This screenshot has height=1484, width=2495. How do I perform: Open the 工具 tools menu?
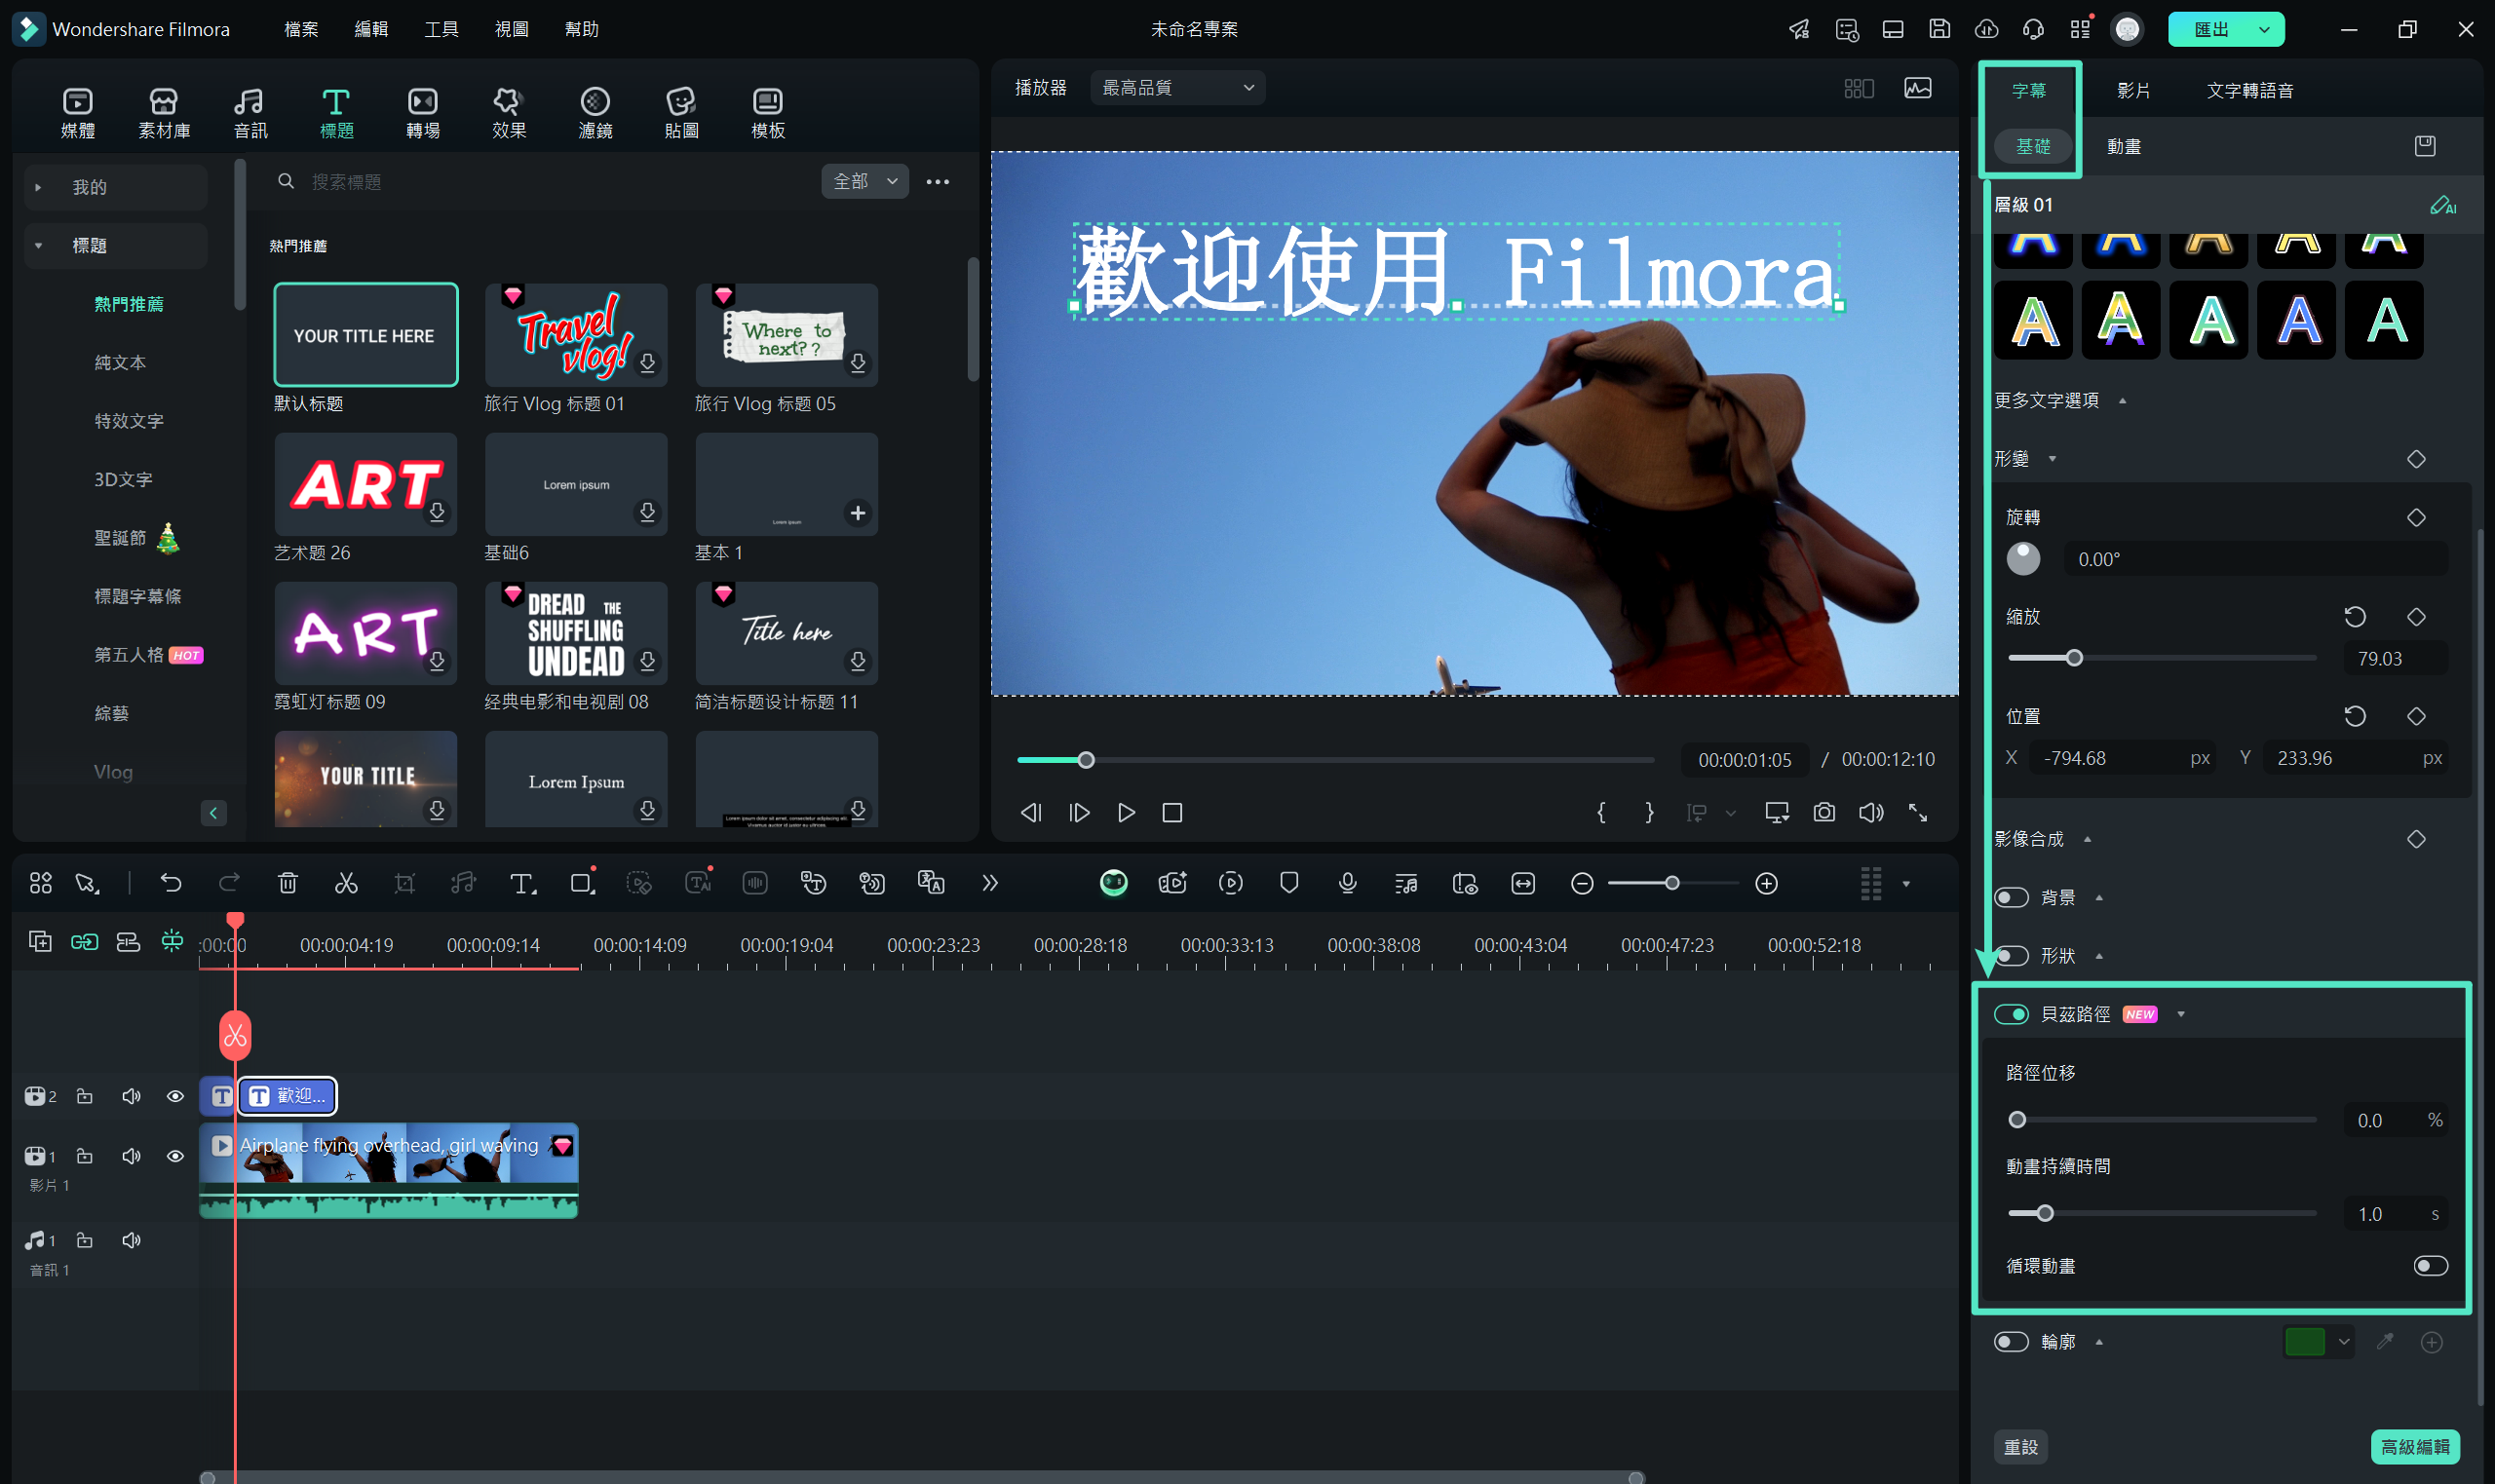pos(441,29)
